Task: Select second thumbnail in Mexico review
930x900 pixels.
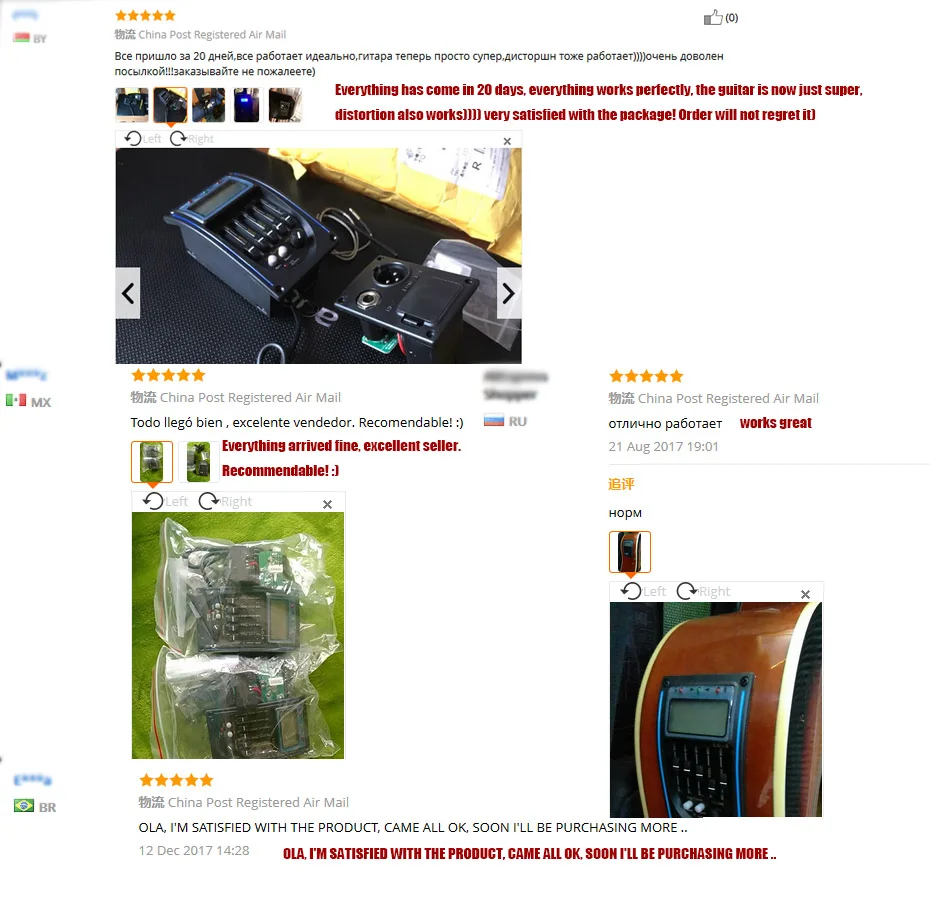Action: pos(199,462)
